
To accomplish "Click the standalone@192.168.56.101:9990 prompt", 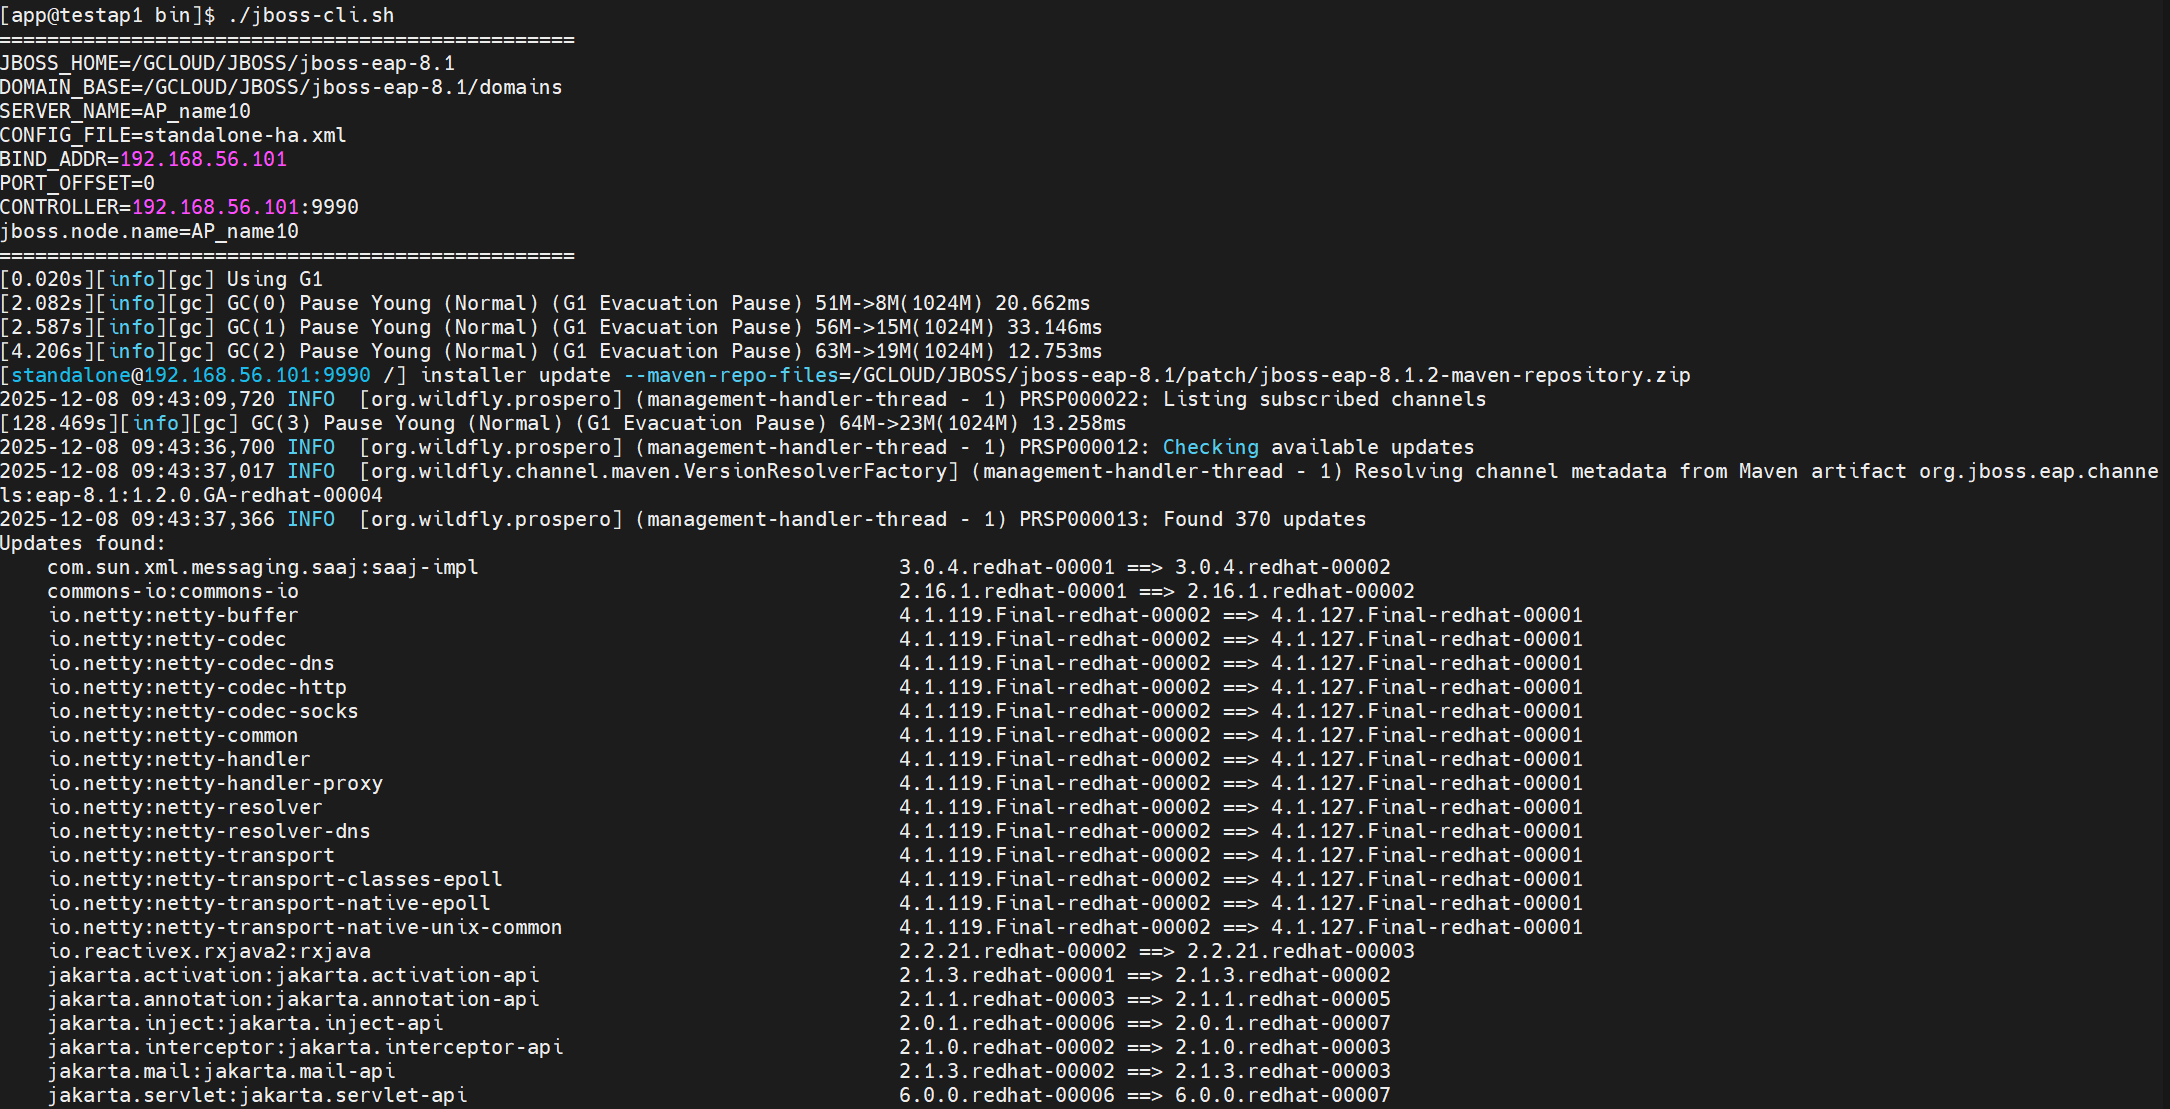I will pyautogui.click(x=190, y=375).
